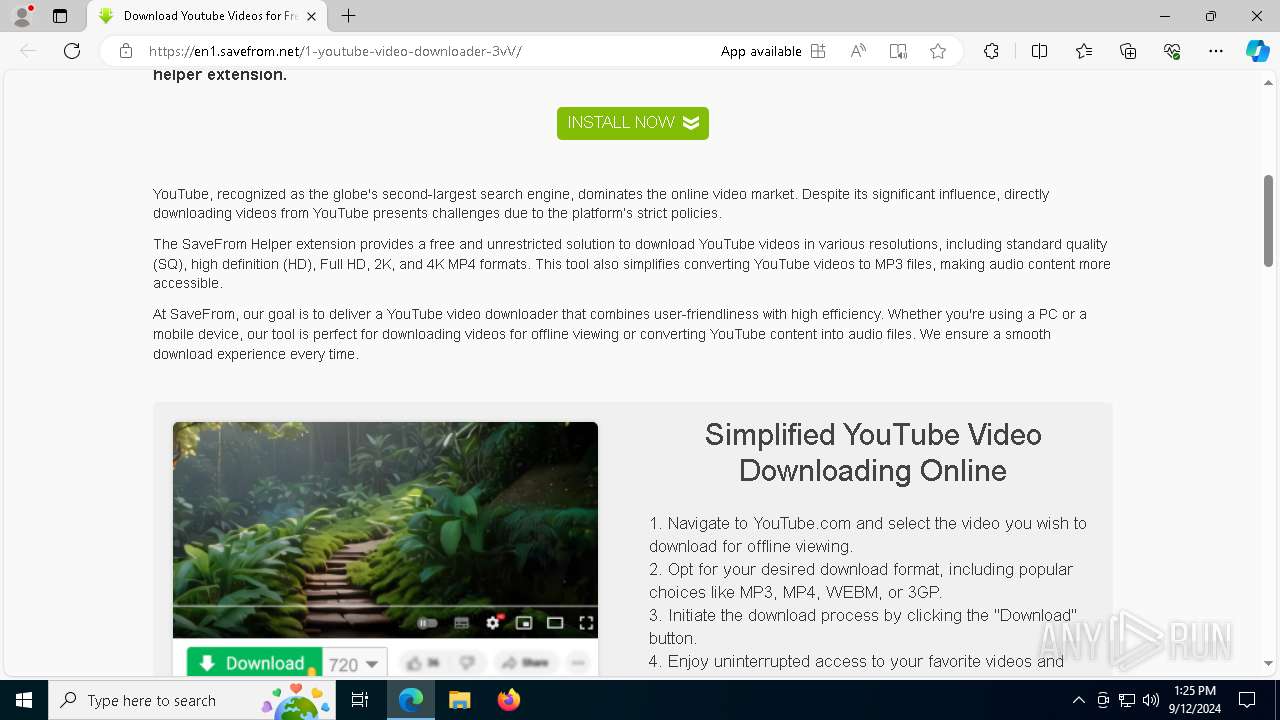Expand the 720 quality dropdown
Viewport: 1280px width, 720px height.
tap(354, 664)
